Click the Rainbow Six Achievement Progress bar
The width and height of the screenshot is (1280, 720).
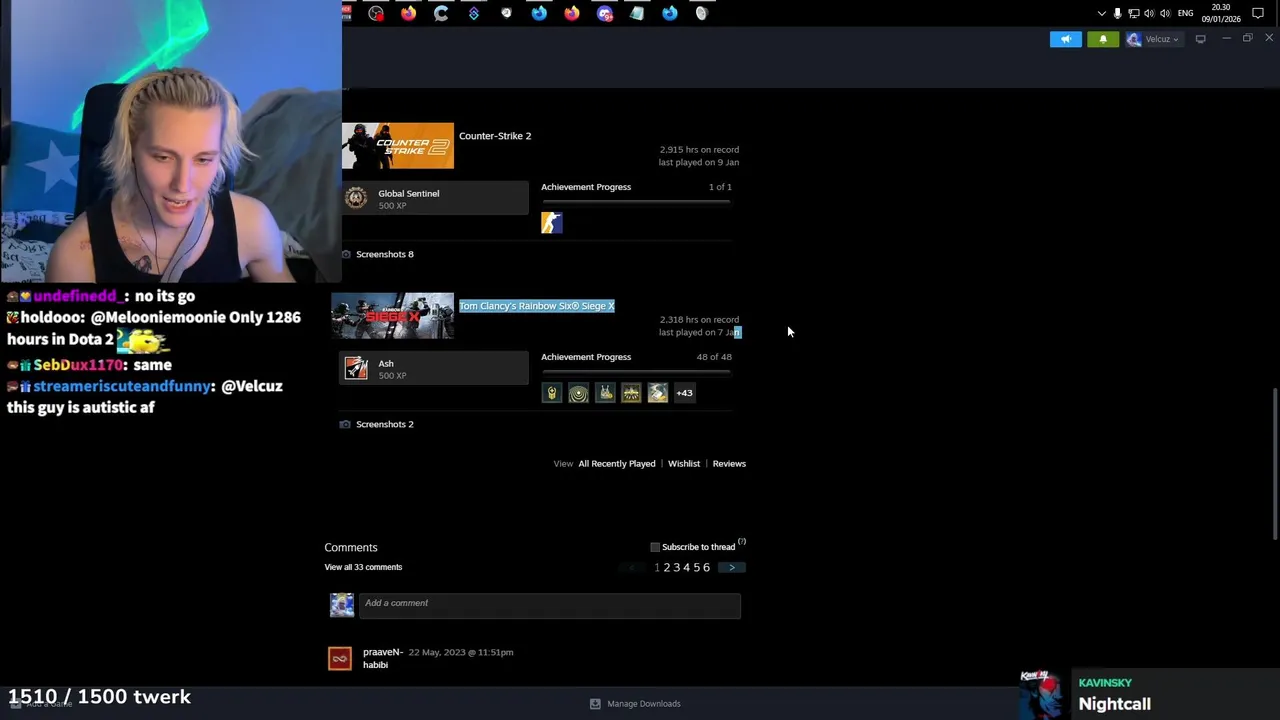[x=636, y=372]
